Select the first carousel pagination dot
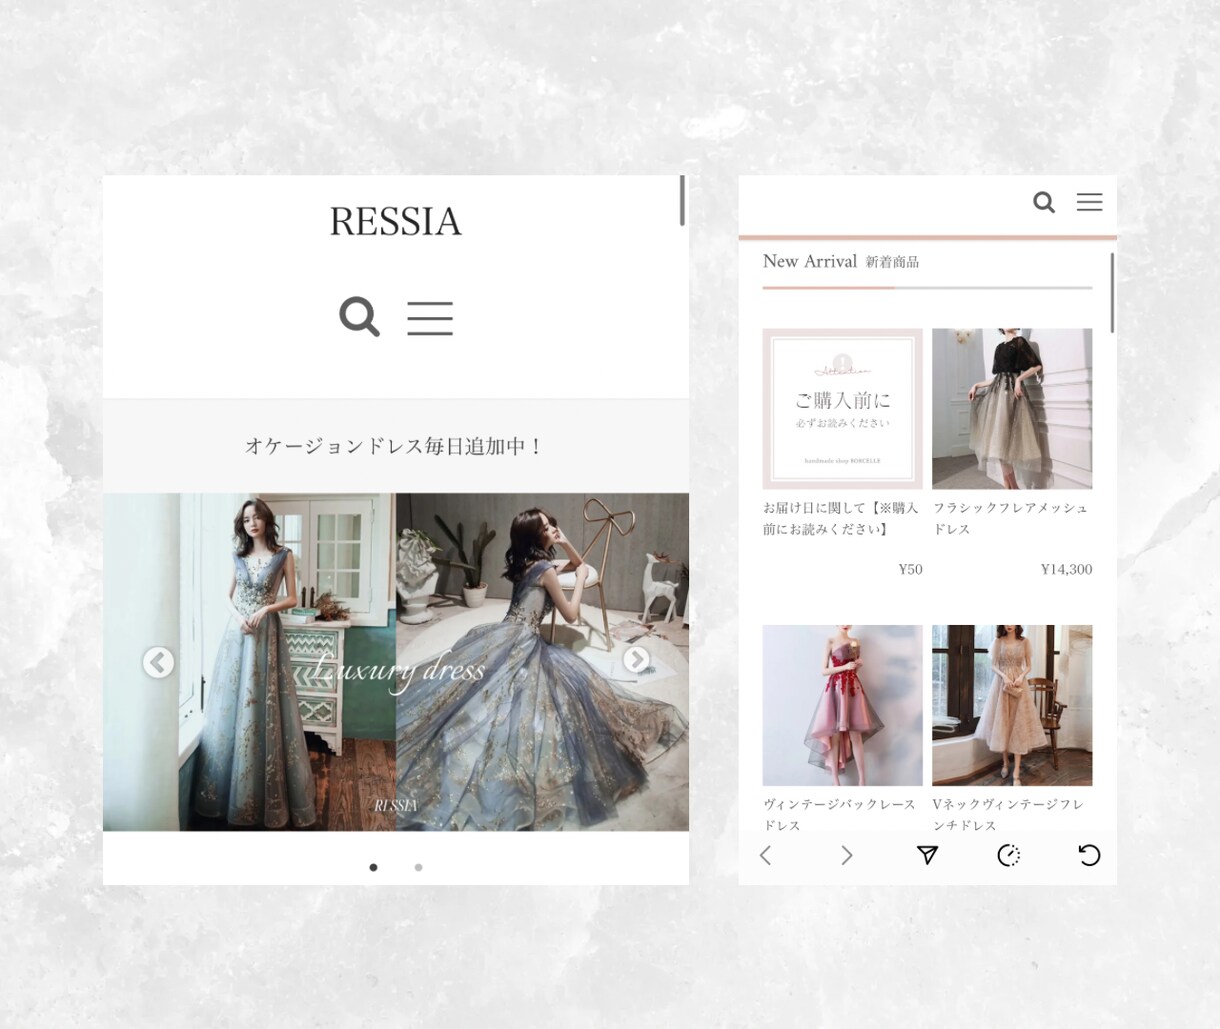 (x=373, y=867)
